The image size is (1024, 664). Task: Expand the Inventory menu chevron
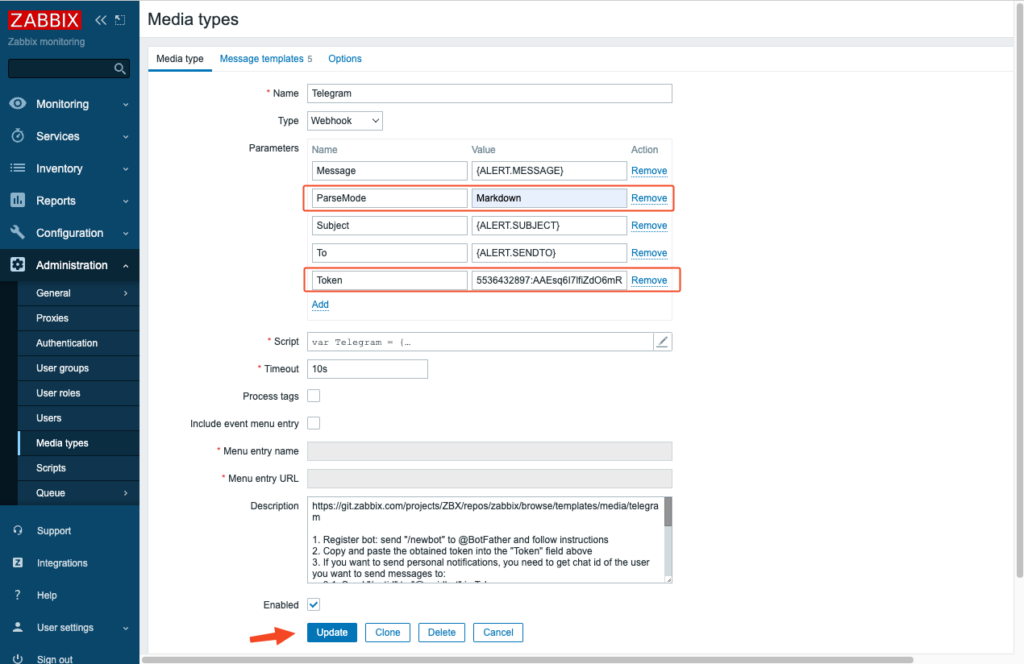point(125,169)
